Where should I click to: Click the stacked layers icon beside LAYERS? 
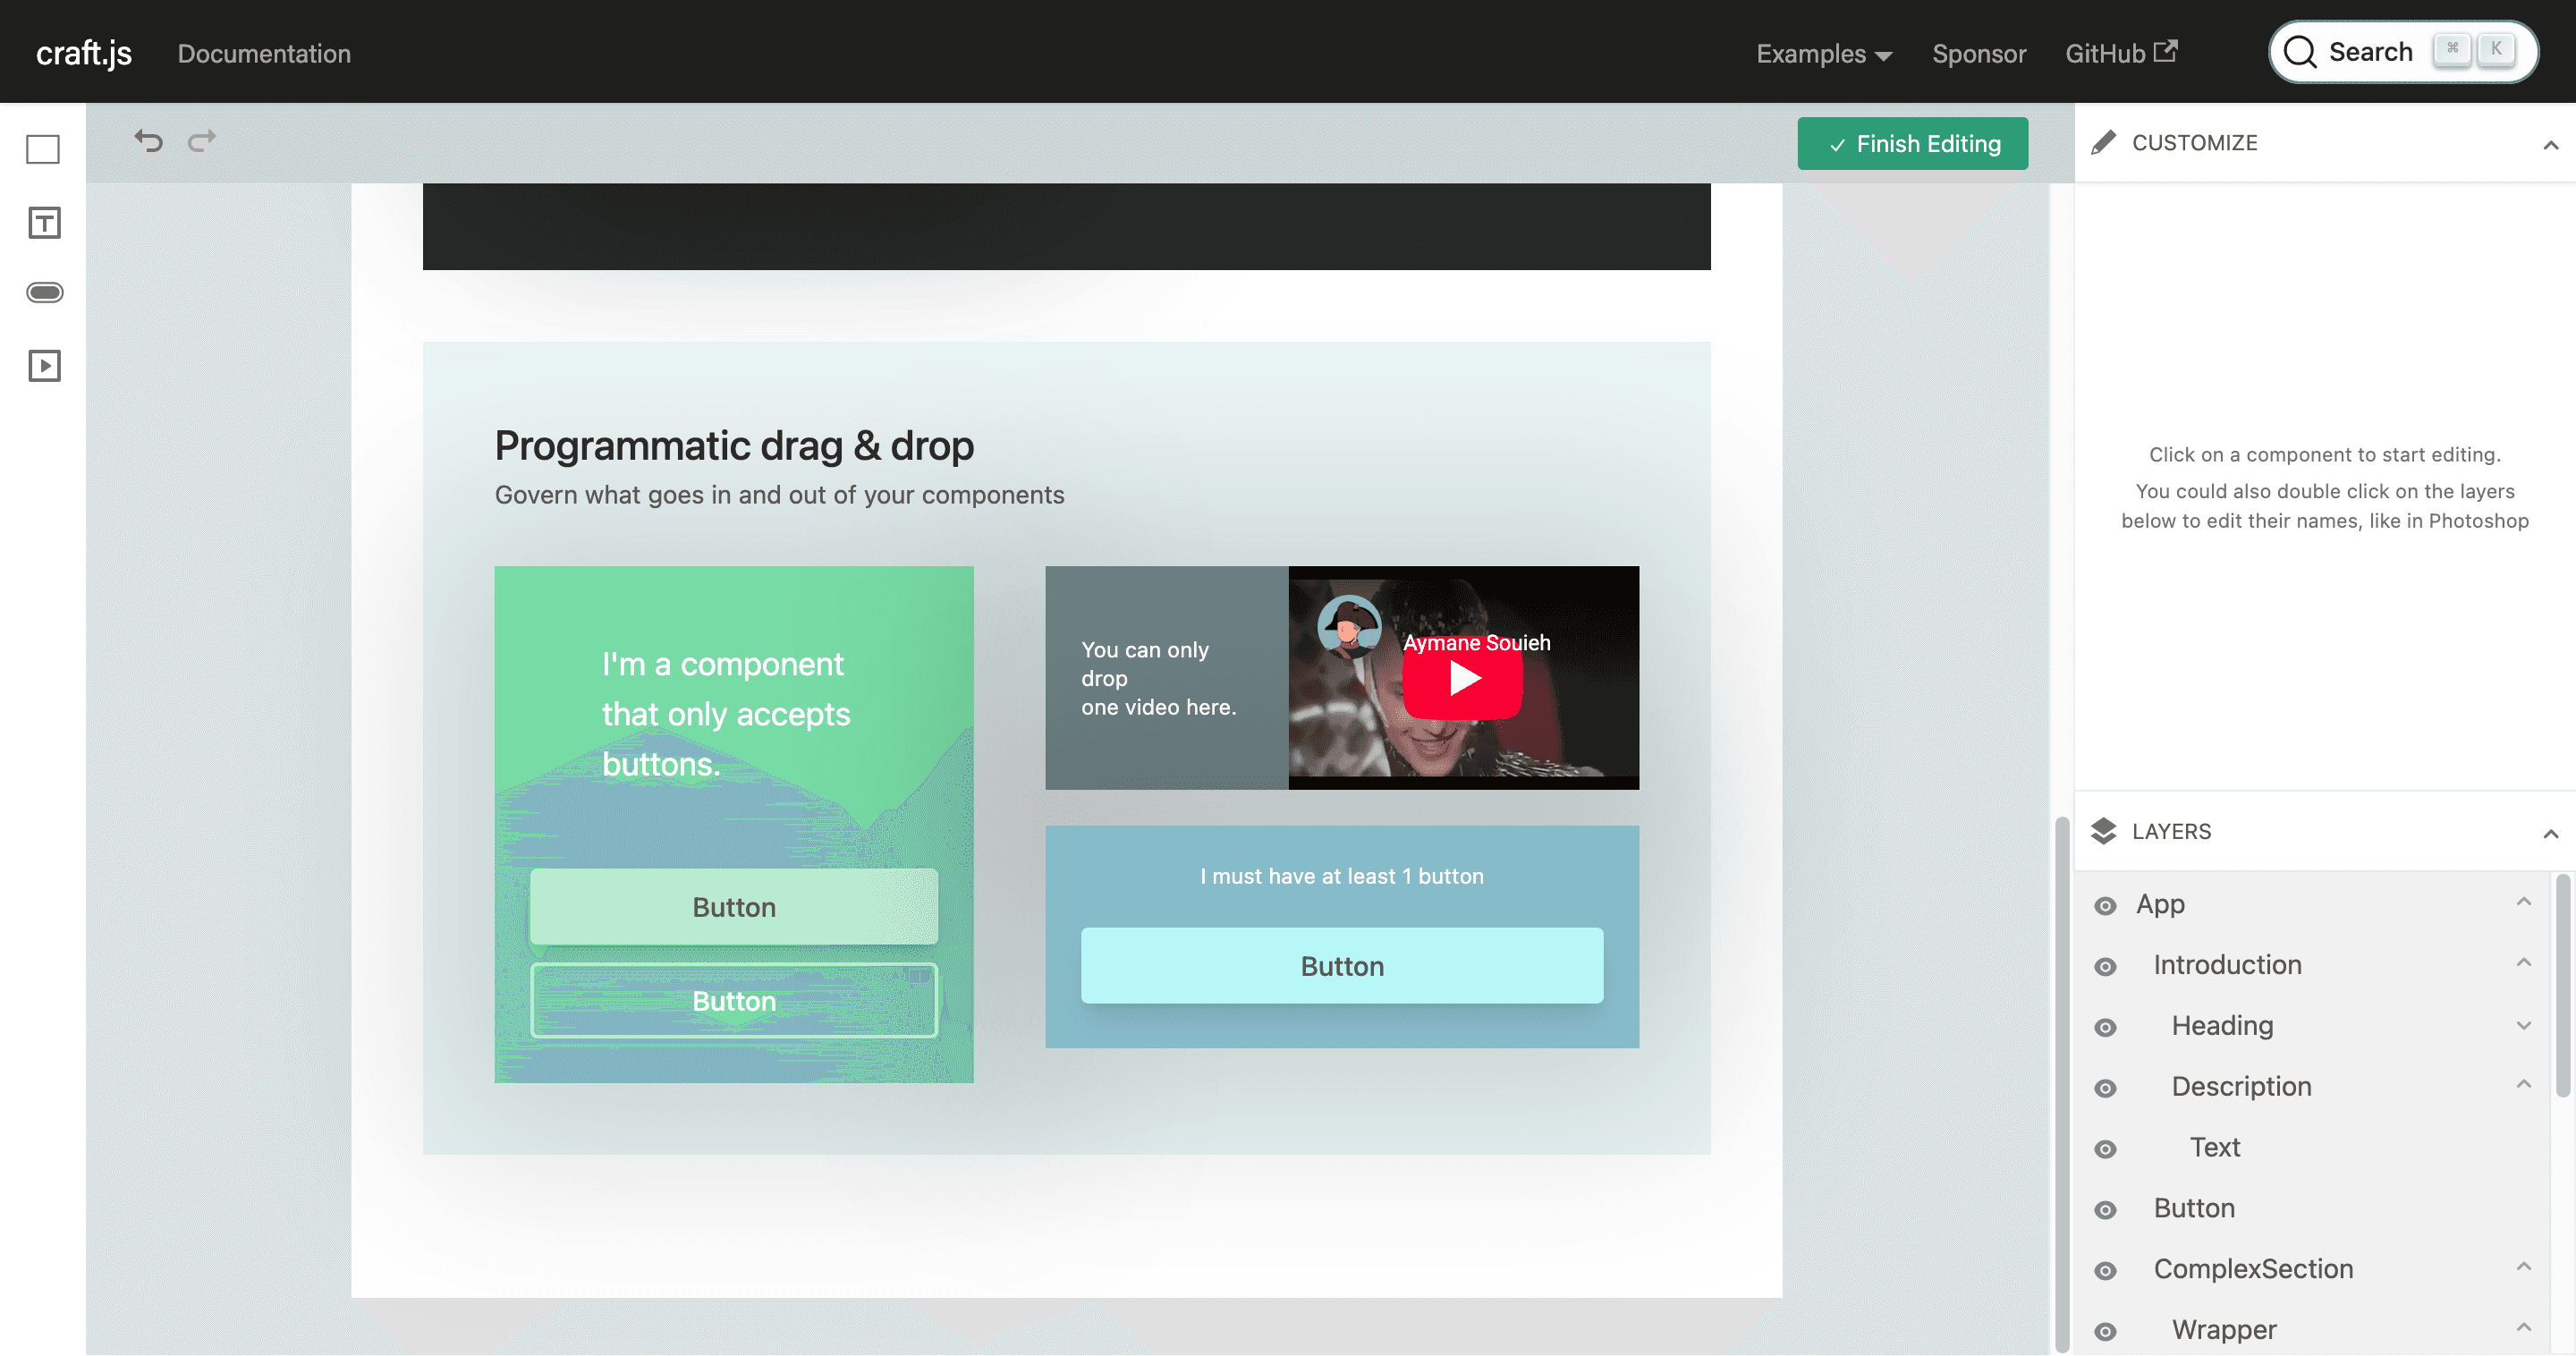2104,831
